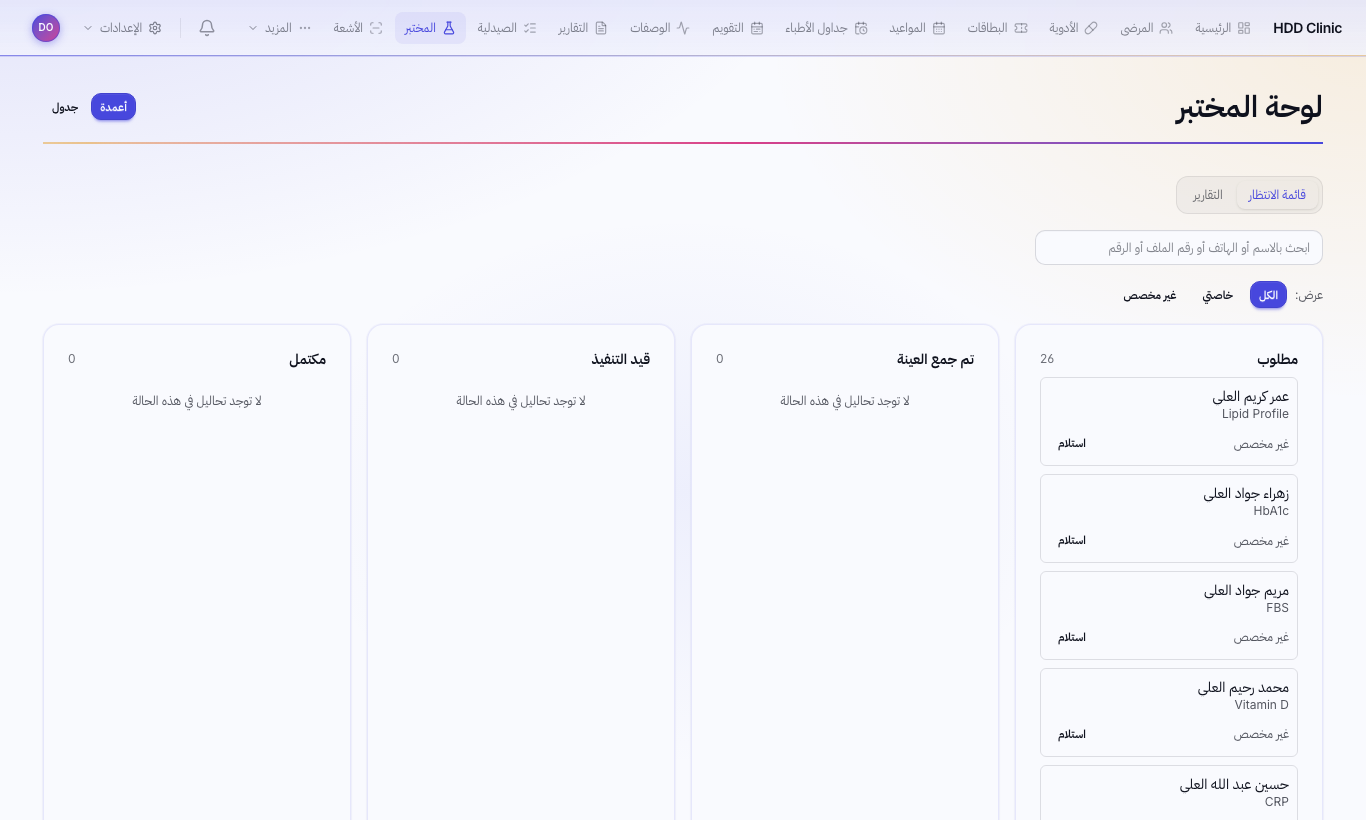Click the تم جمع العينة column header
The width and height of the screenshot is (1366, 820).
point(935,359)
